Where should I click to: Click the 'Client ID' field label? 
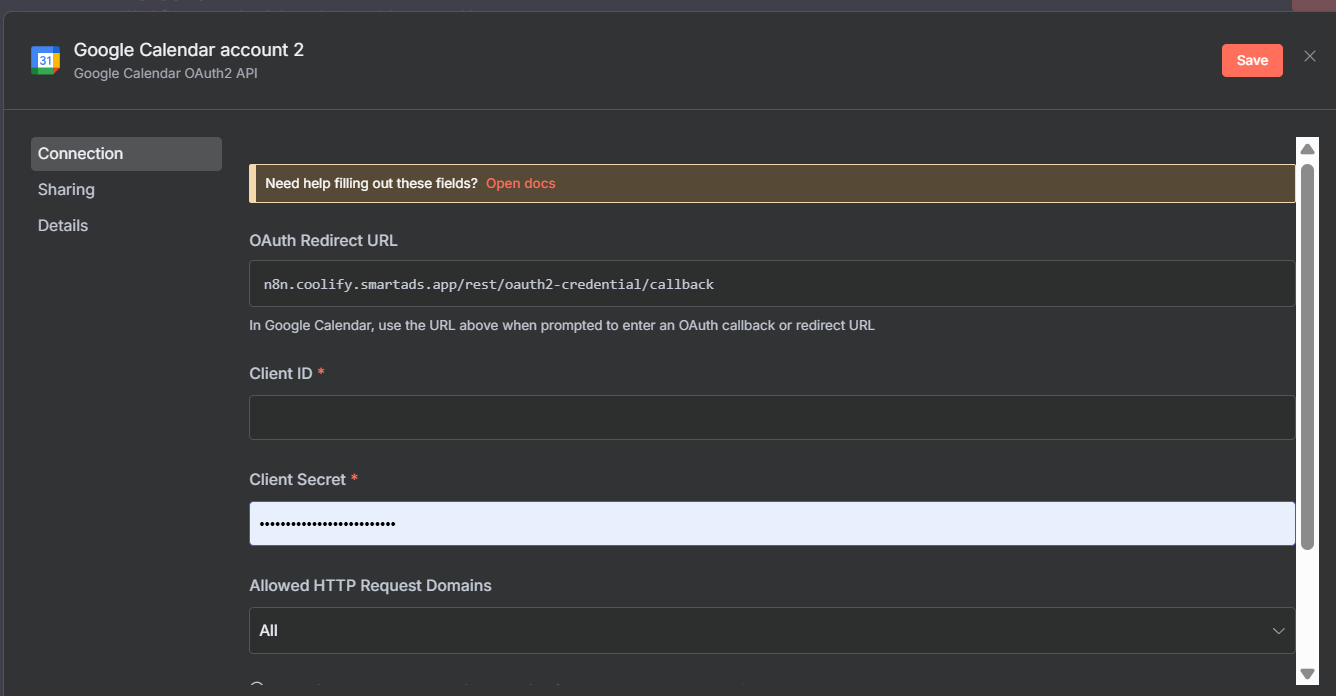(x=281, y=373)
